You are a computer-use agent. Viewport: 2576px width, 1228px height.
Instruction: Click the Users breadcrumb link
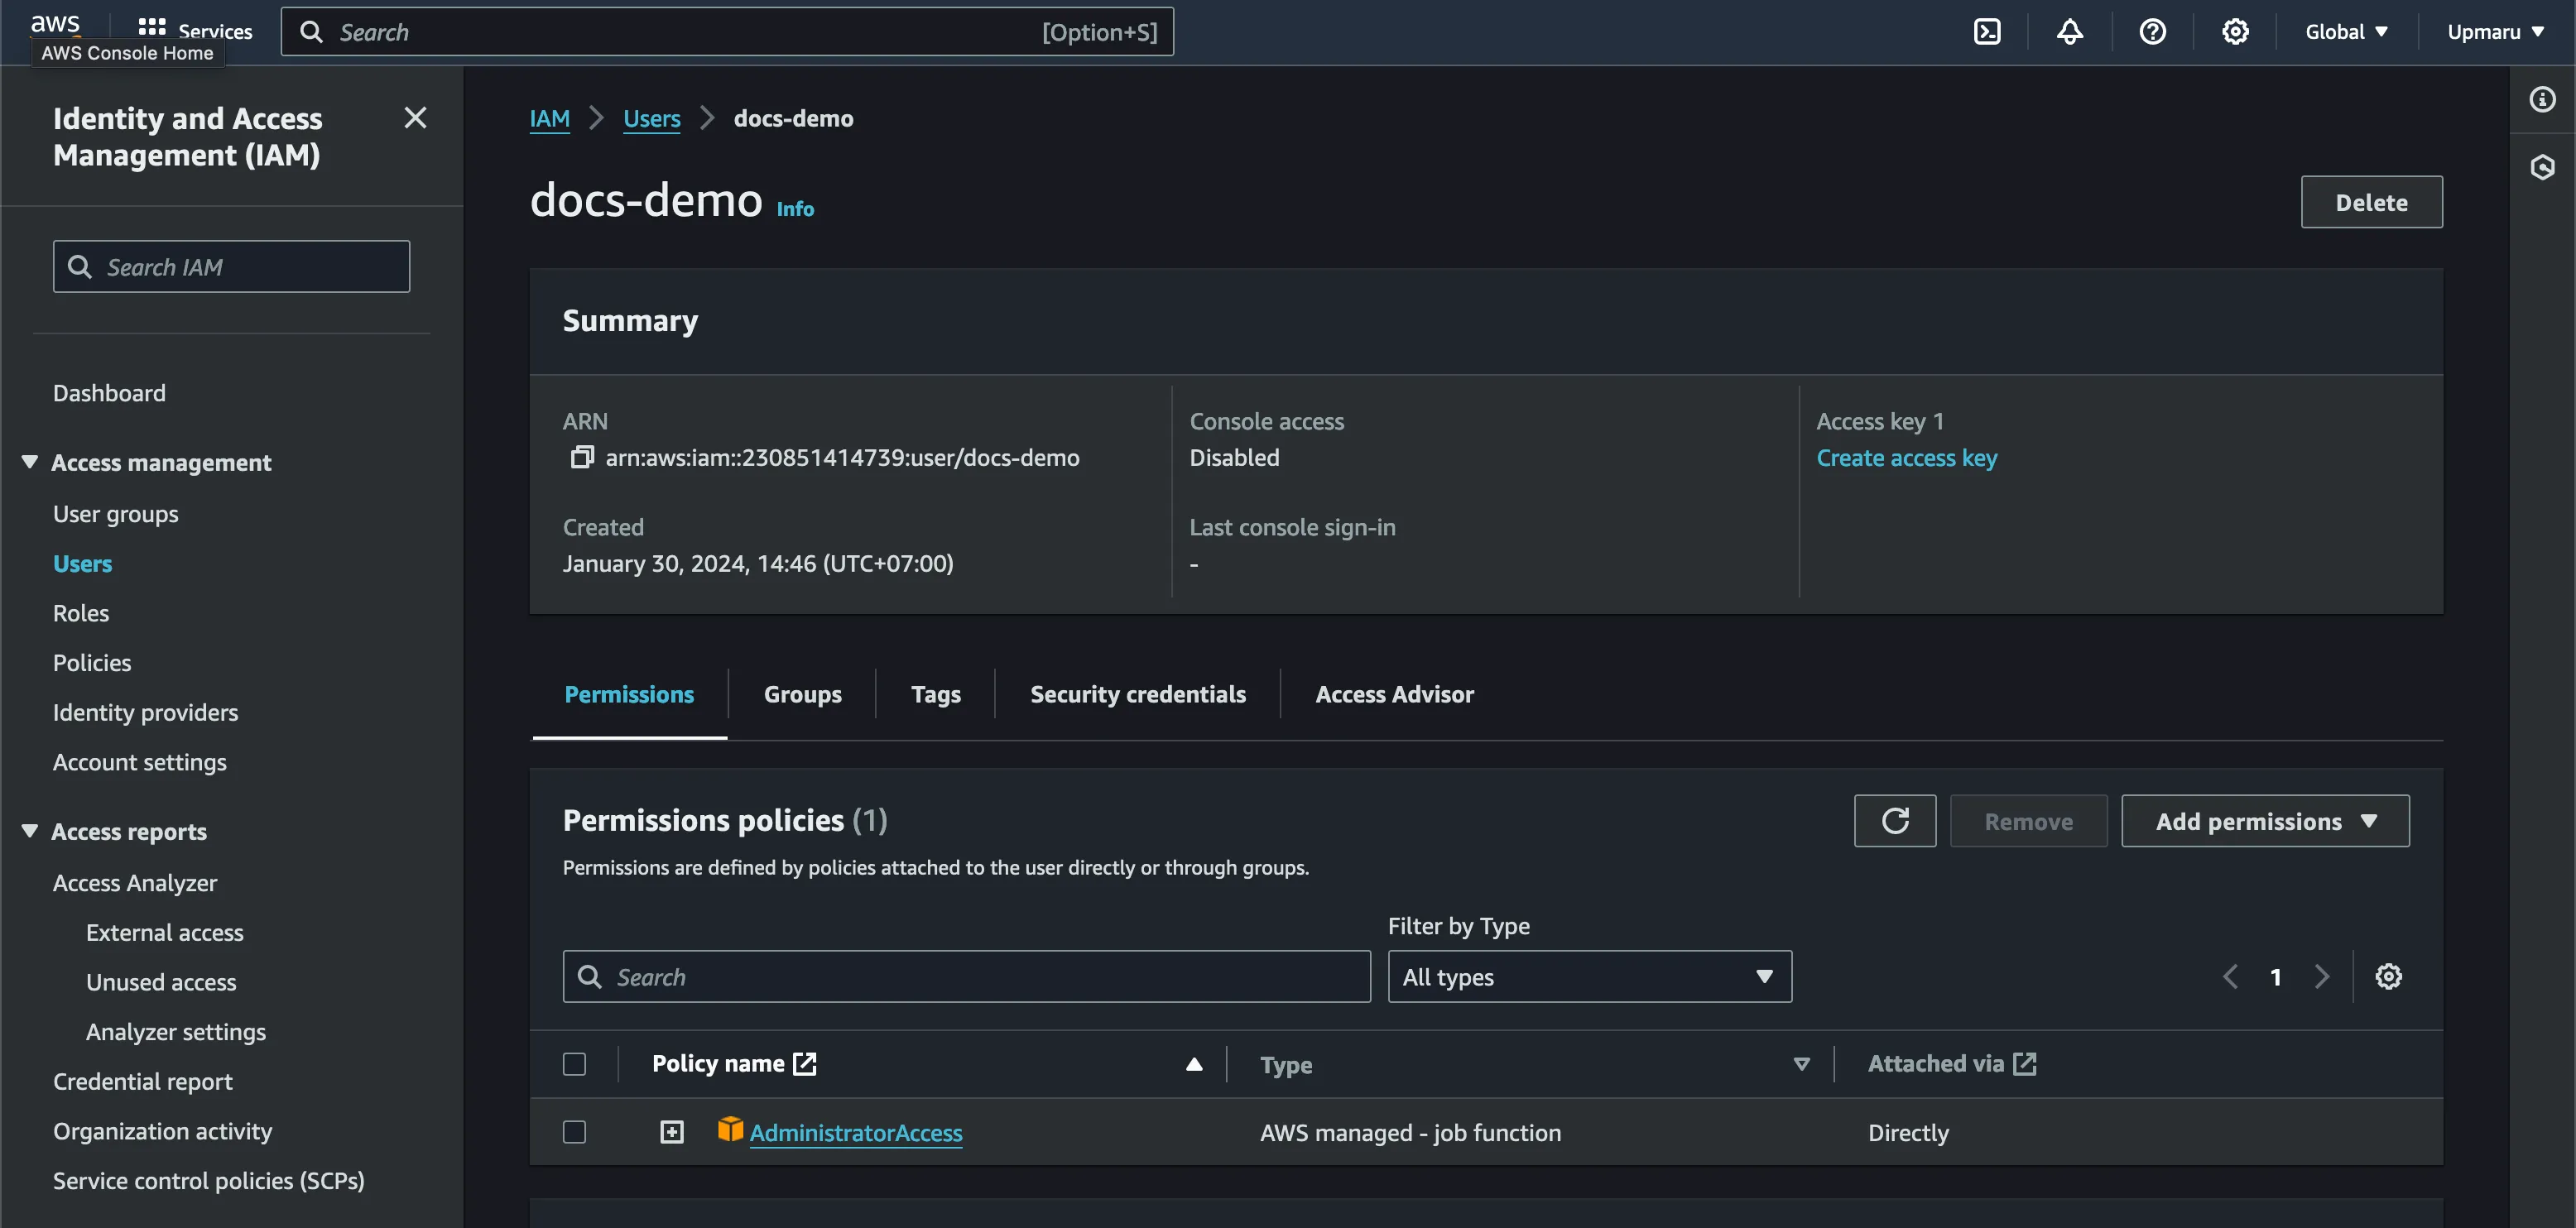pyautogui.click(x=652, y=118)
